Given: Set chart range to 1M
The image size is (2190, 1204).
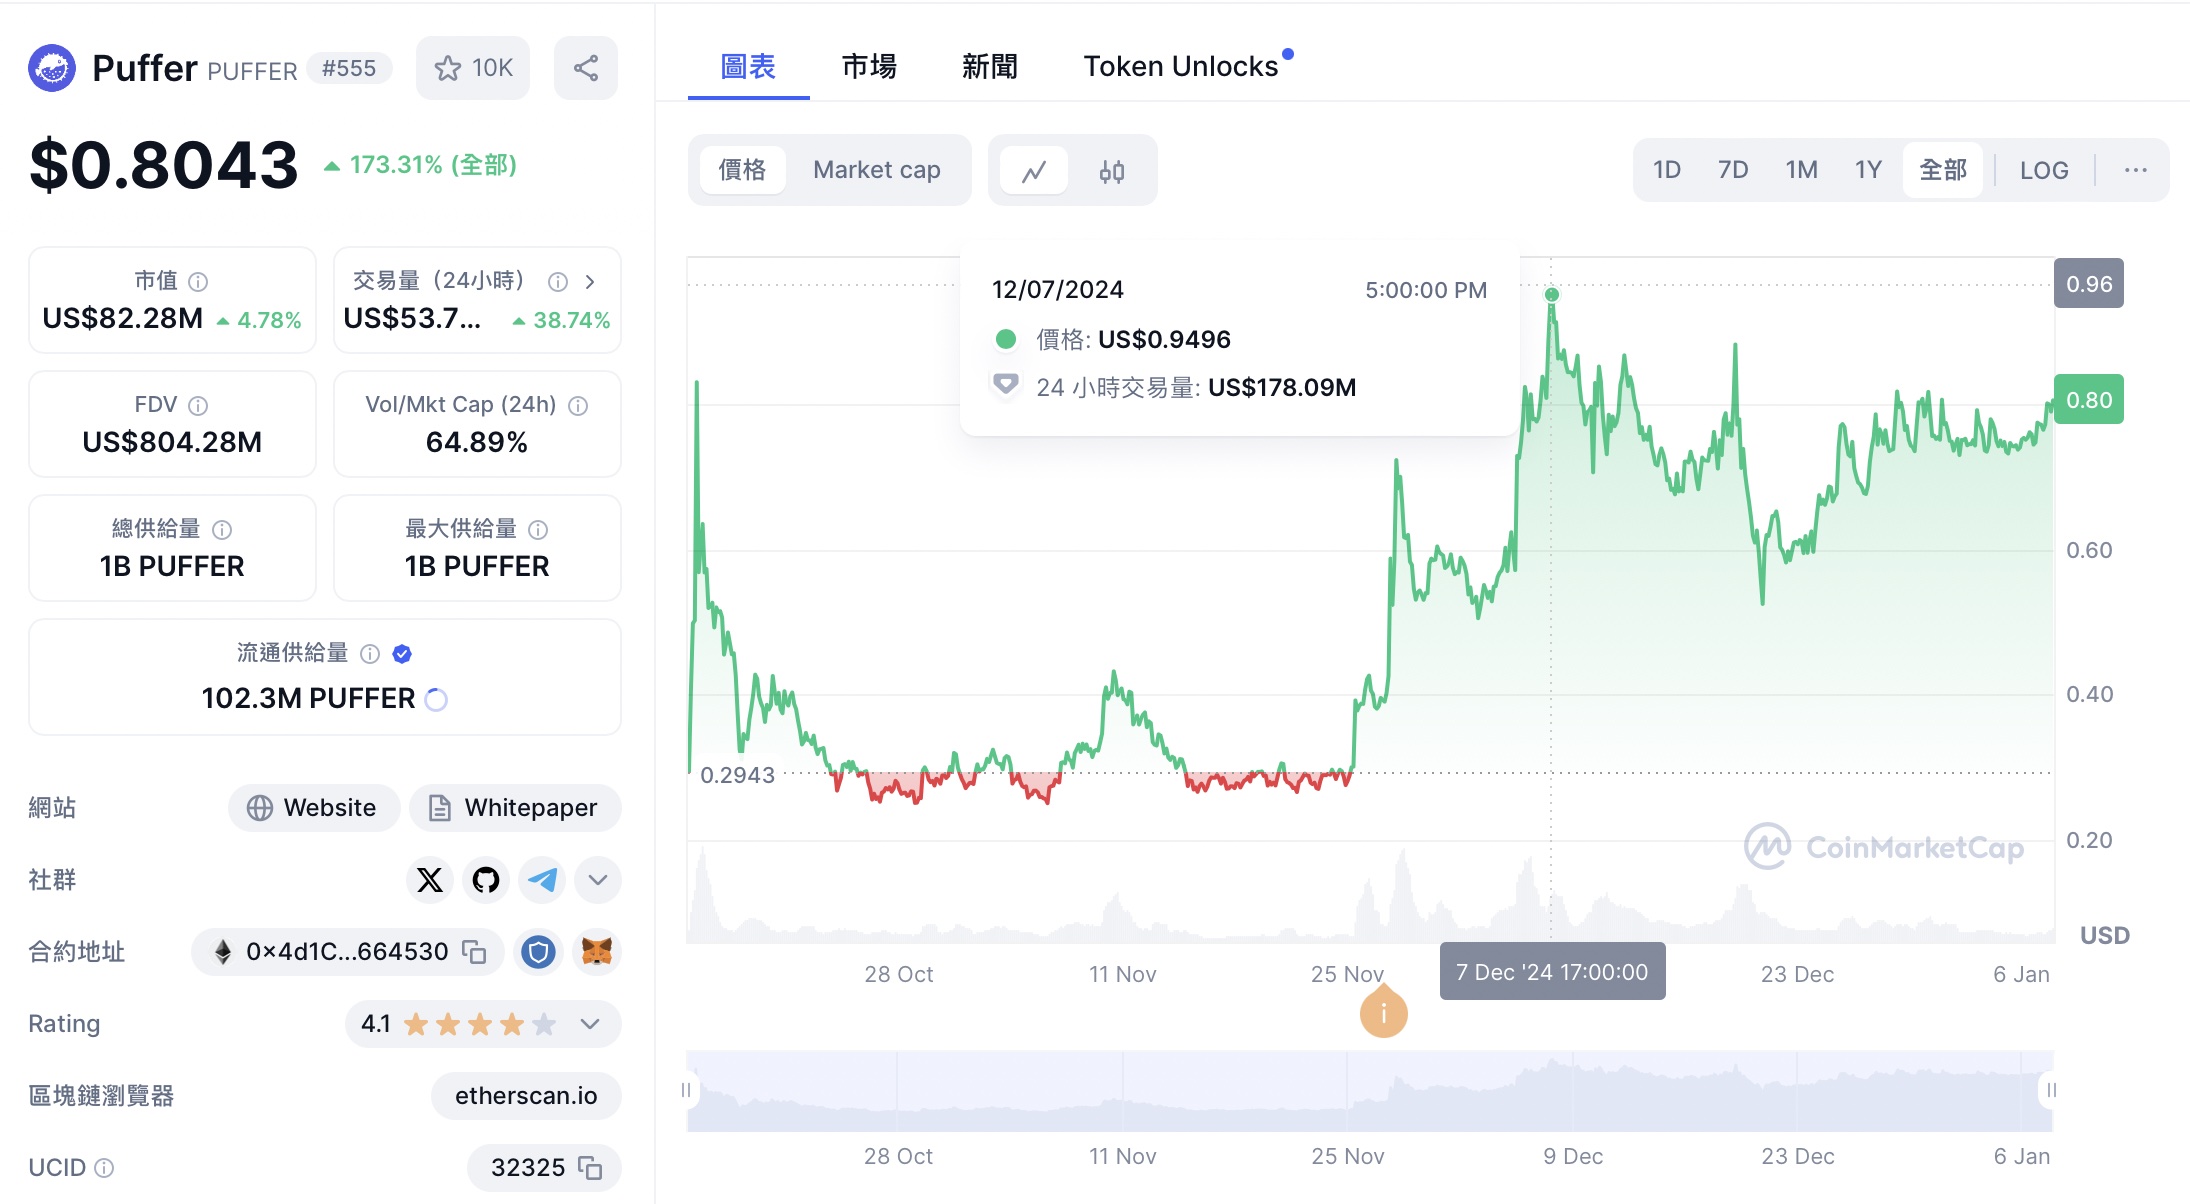Looking at the screenshot, I should [1802, 170].
